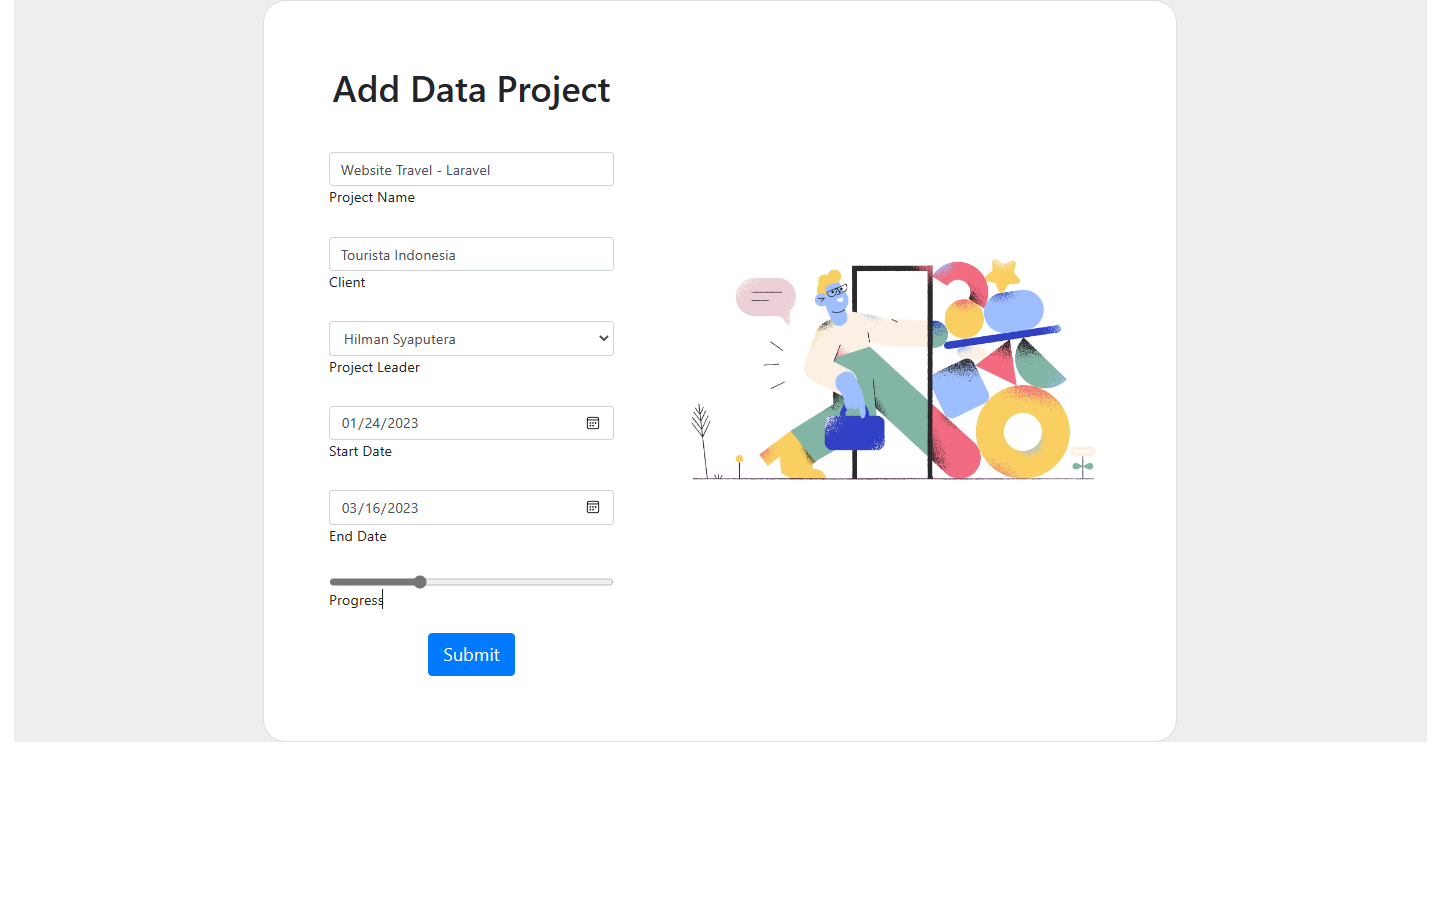The image size is (1440, 900).
Task: Click the Project Leader label
Action: (x=374, y=367)
